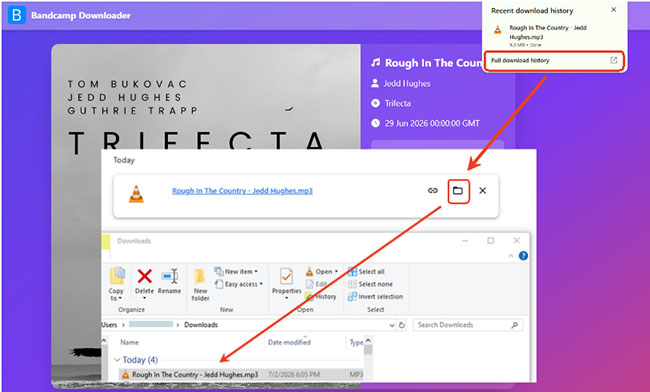The image size is (650, 392).
Task: Click the VLC cone icon in Today's download row
Action: click(x=136, y=194)
